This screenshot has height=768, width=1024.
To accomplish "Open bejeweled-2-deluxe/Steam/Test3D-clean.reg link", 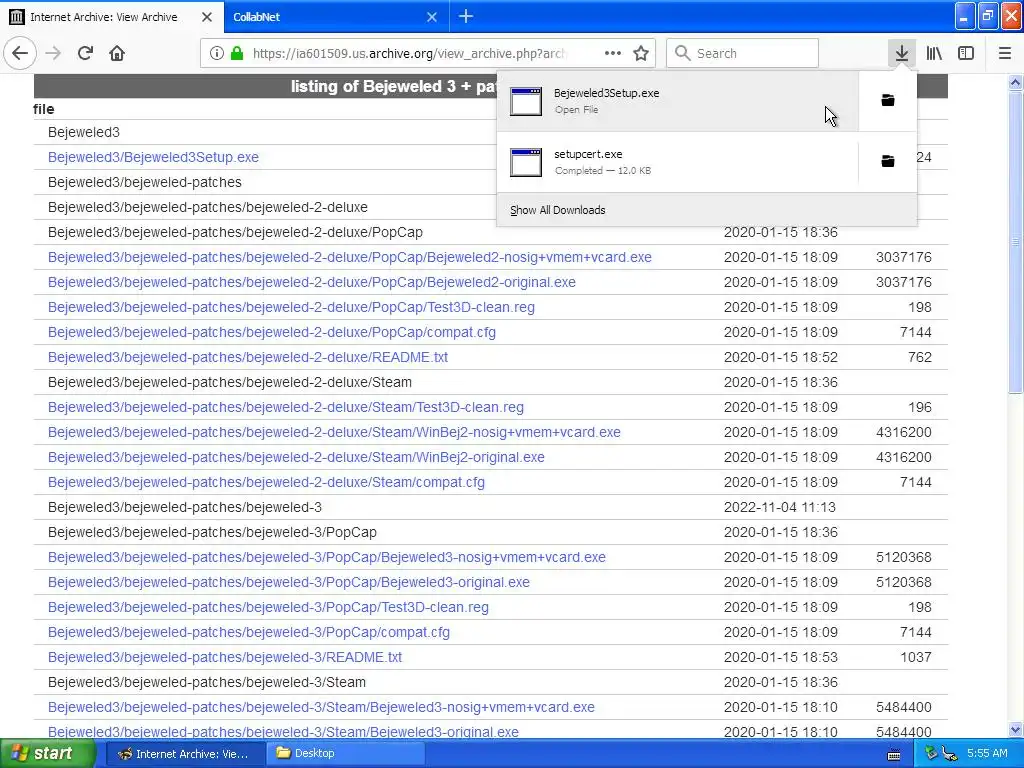I will (285, 408).
